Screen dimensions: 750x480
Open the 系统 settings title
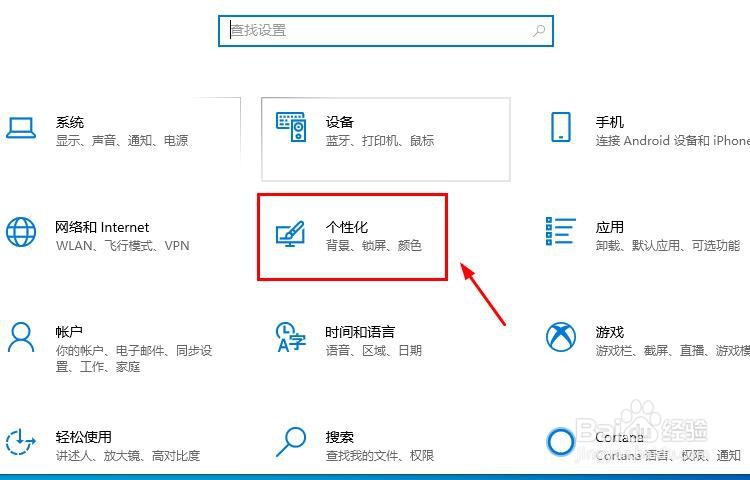70,122
